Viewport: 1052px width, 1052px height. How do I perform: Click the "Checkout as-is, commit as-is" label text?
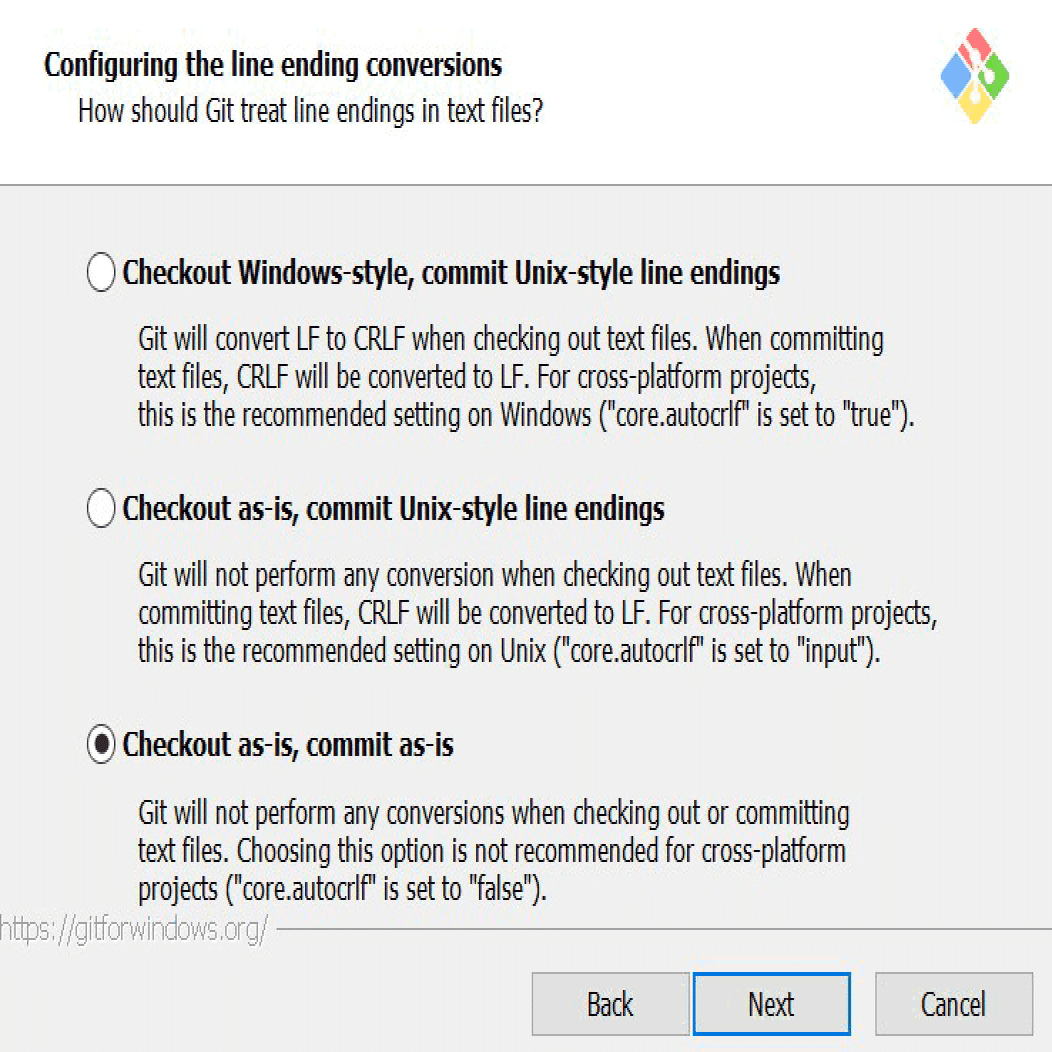(288, 745)
